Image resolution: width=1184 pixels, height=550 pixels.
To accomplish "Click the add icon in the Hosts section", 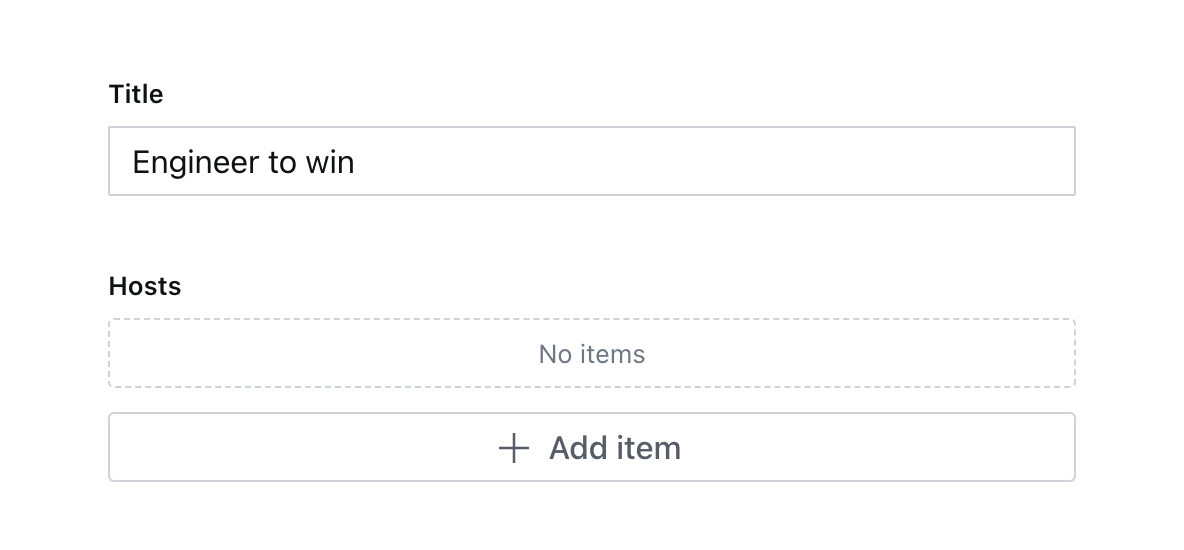I will pyautogui.click(x=513, y=448).
